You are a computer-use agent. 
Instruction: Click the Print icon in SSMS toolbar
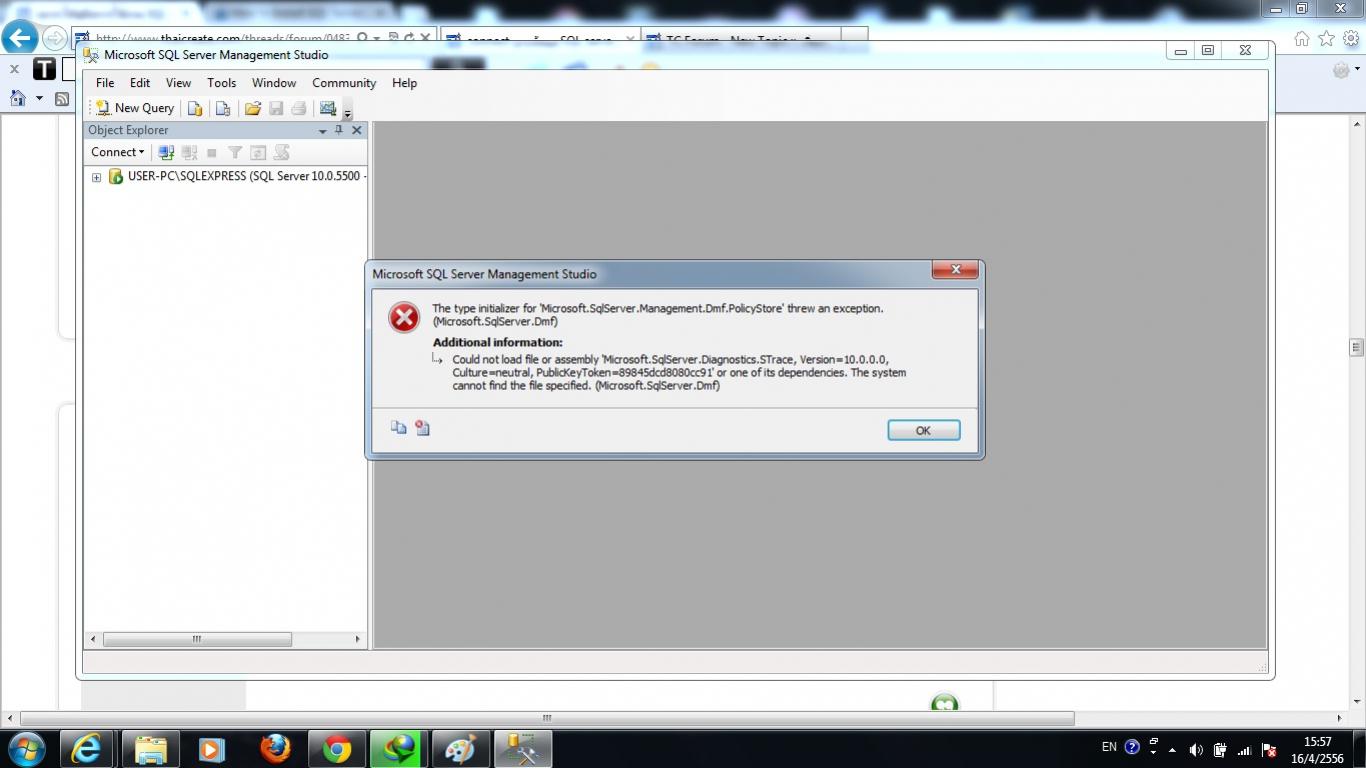298,108
